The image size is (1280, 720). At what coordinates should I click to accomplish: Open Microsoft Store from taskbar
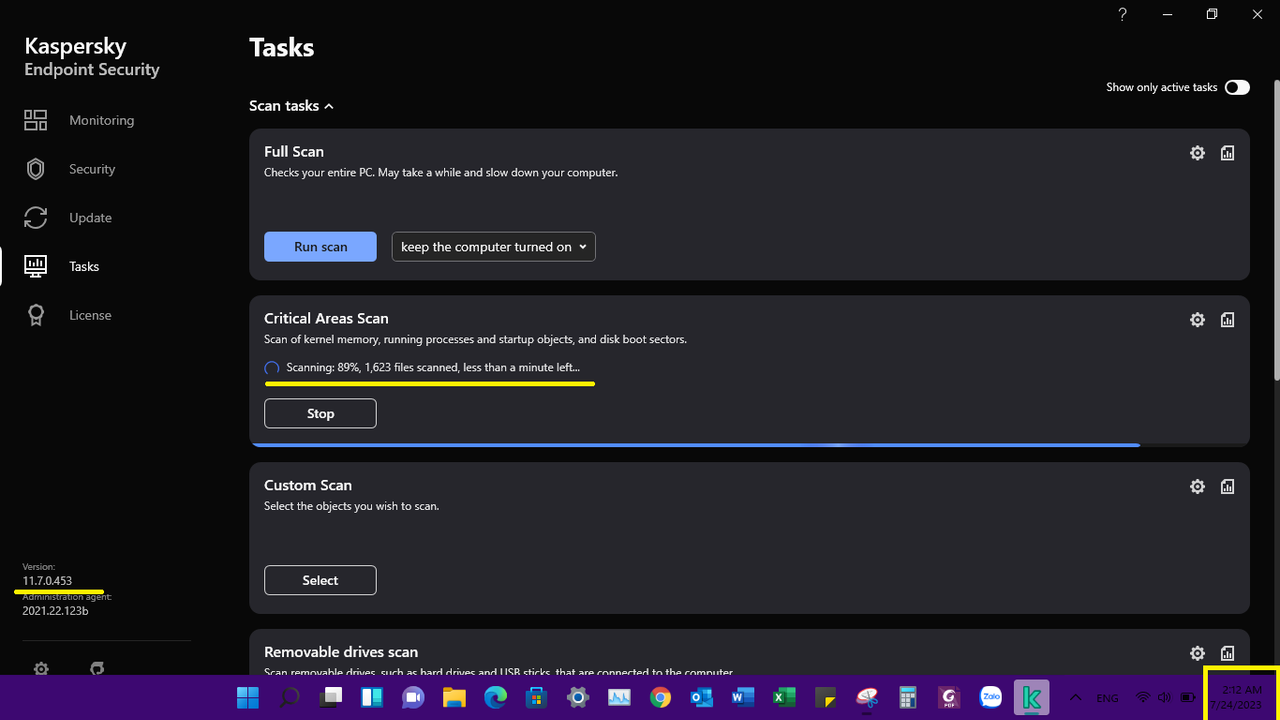tap(536, 697)
